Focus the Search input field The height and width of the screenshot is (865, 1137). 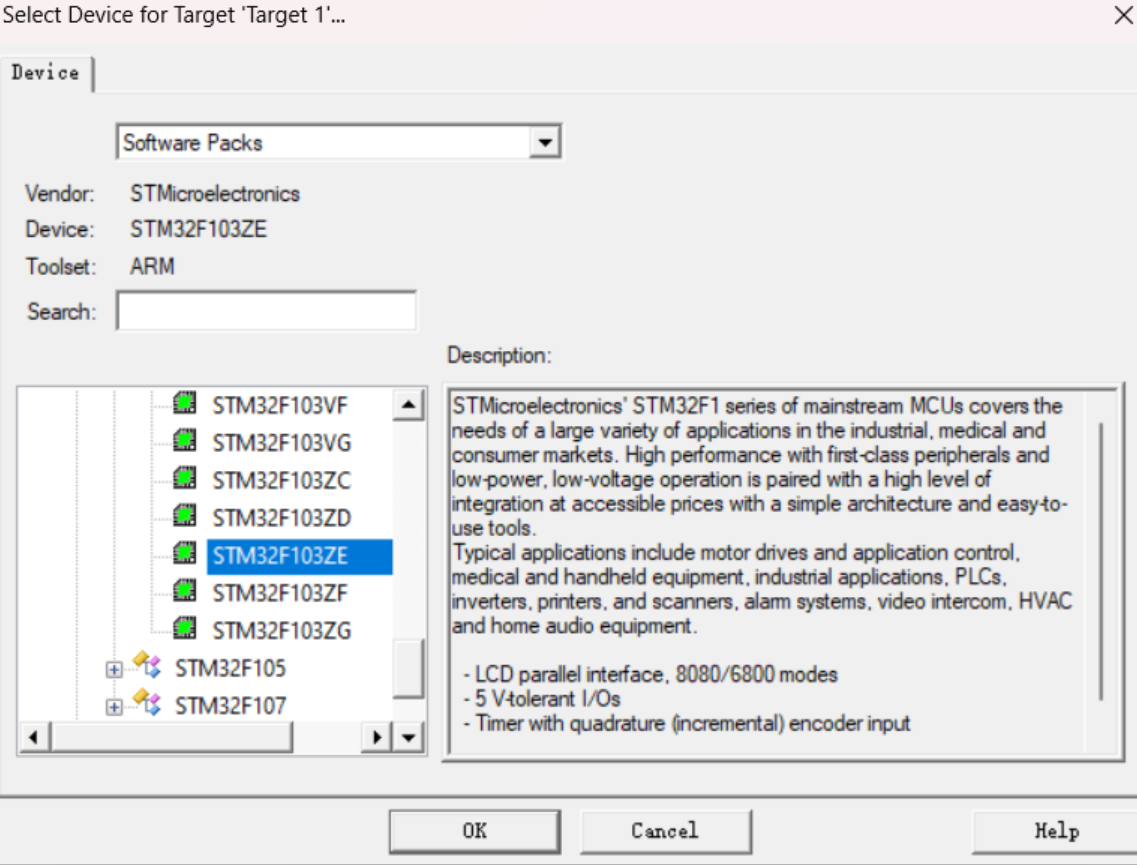coord(266,311)
